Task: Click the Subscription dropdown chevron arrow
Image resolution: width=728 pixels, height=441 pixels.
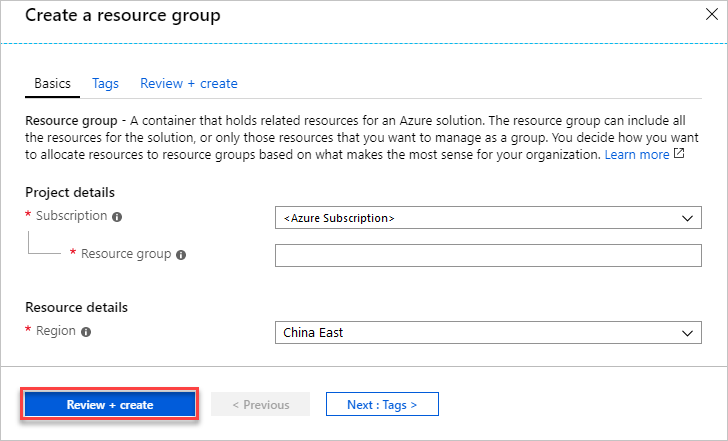Action: pyautogui.click(x=686, y=218)
